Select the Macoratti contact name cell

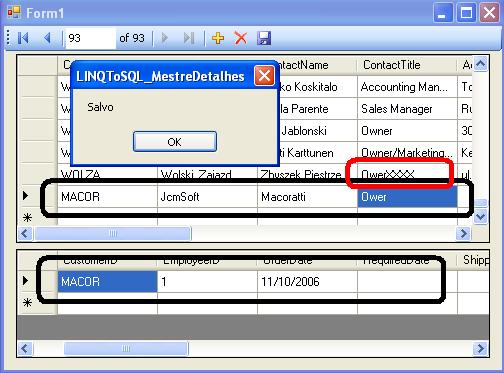click(x=307, y=197)
